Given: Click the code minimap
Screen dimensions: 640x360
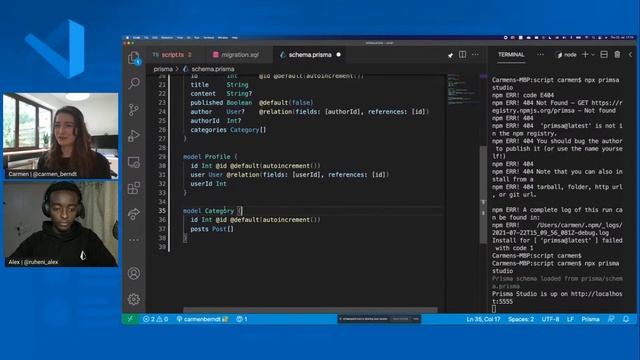Looking at the screenshot, I should pyautogui.click(x=463, y=89).
